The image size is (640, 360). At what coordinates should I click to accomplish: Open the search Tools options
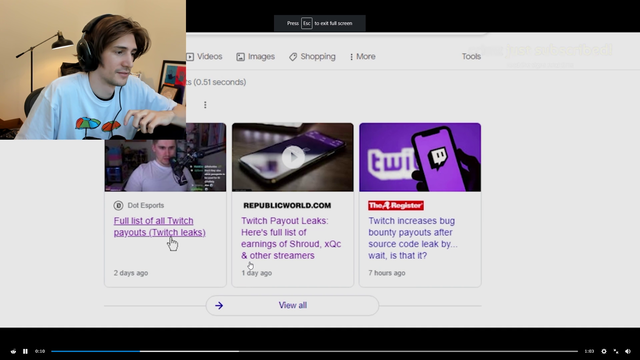coord(471,56)
